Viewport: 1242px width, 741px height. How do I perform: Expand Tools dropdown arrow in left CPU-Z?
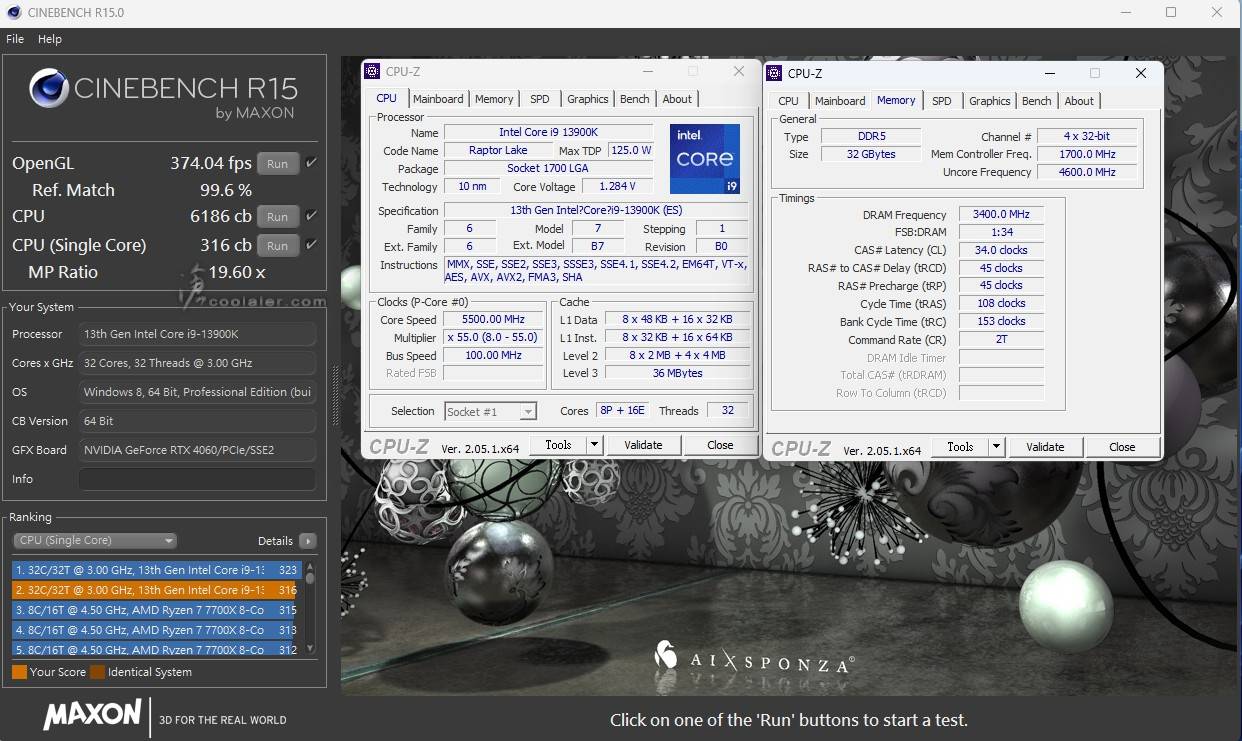[x=594, y=445]
